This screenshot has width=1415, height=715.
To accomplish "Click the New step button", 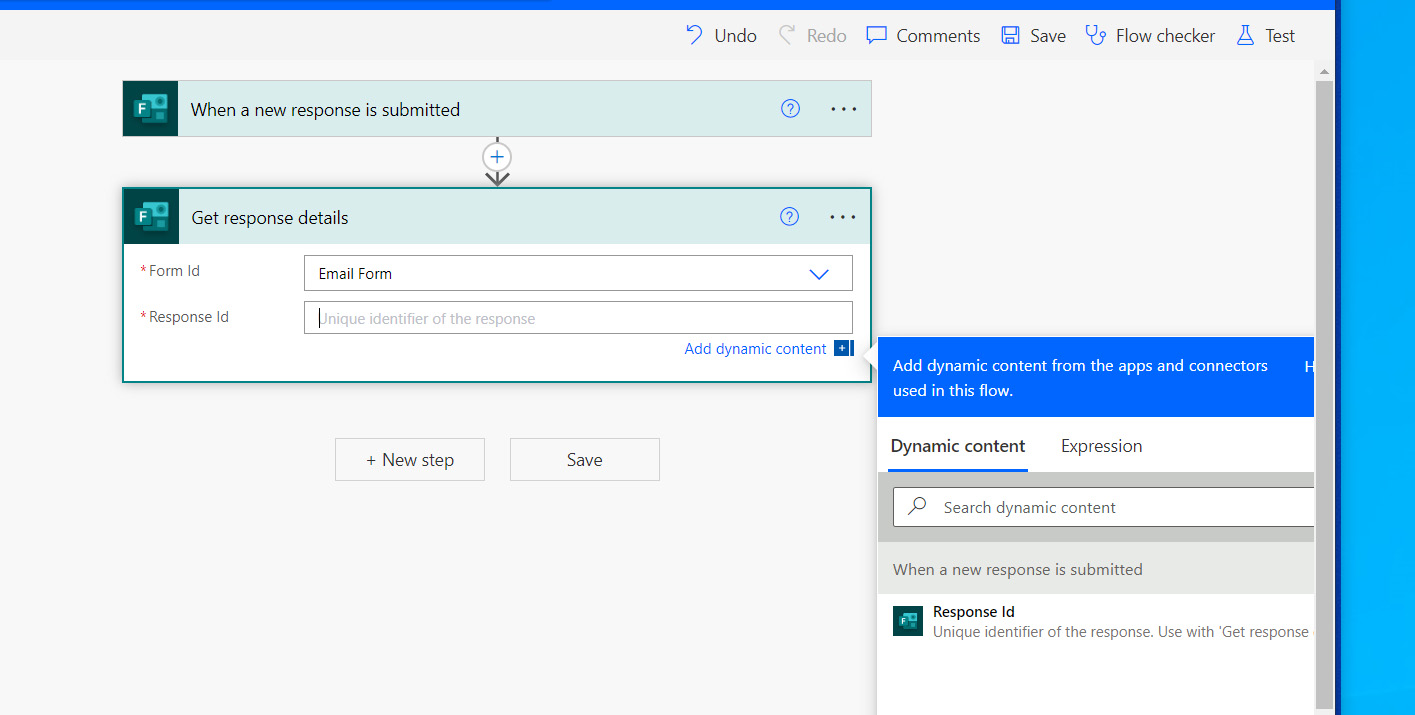I will tap(410, 460).
